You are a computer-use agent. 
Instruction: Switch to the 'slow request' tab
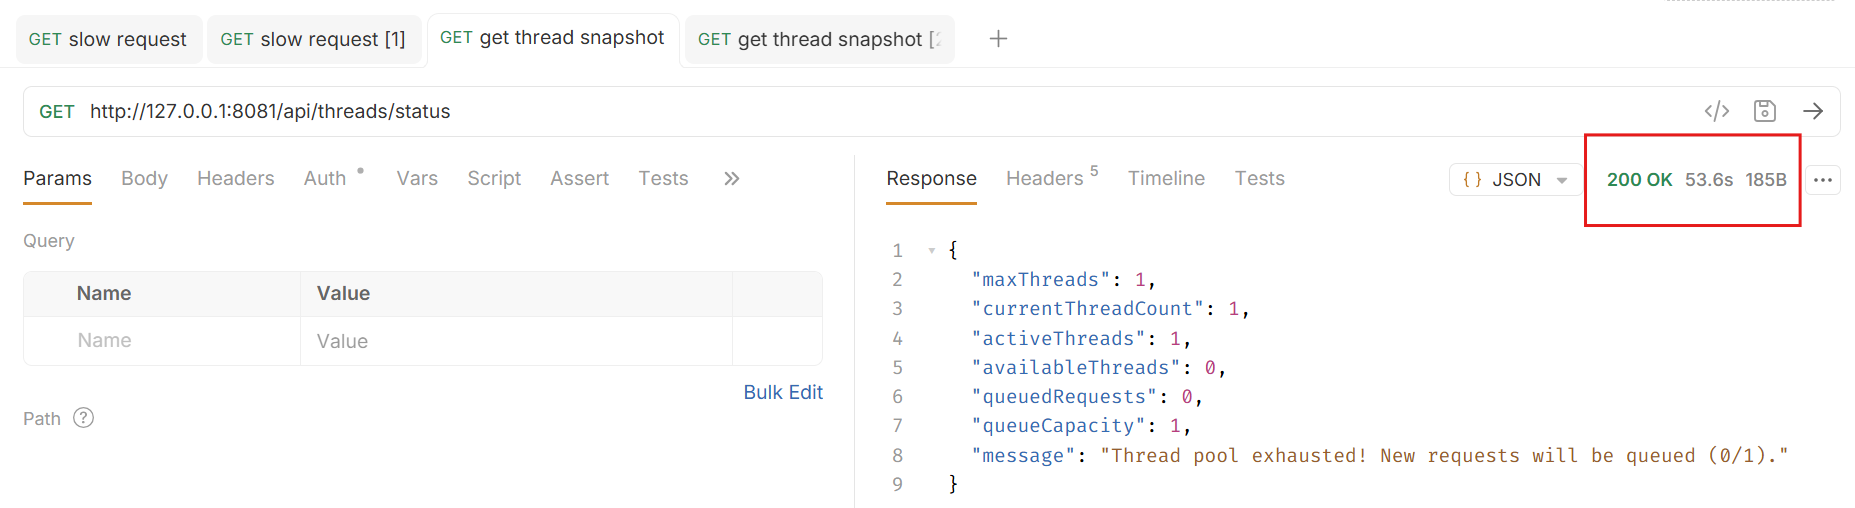click(108, 40)
